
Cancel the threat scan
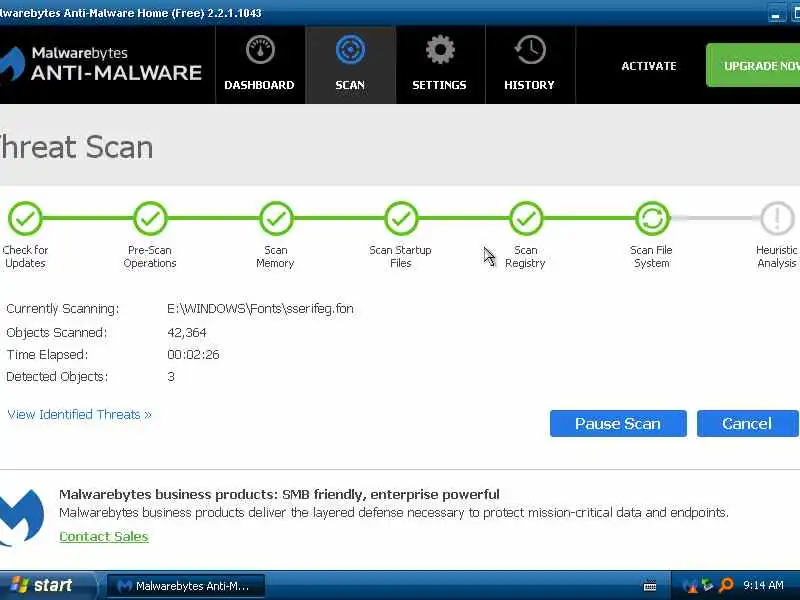coord(747,423)
